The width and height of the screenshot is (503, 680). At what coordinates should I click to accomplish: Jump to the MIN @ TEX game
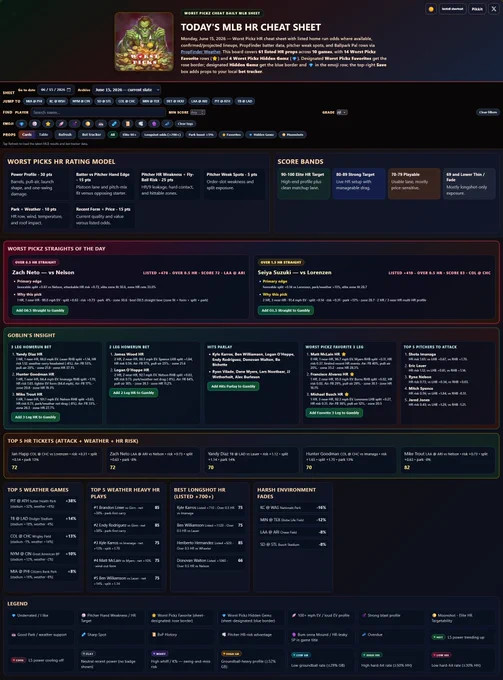coord(151,101)
